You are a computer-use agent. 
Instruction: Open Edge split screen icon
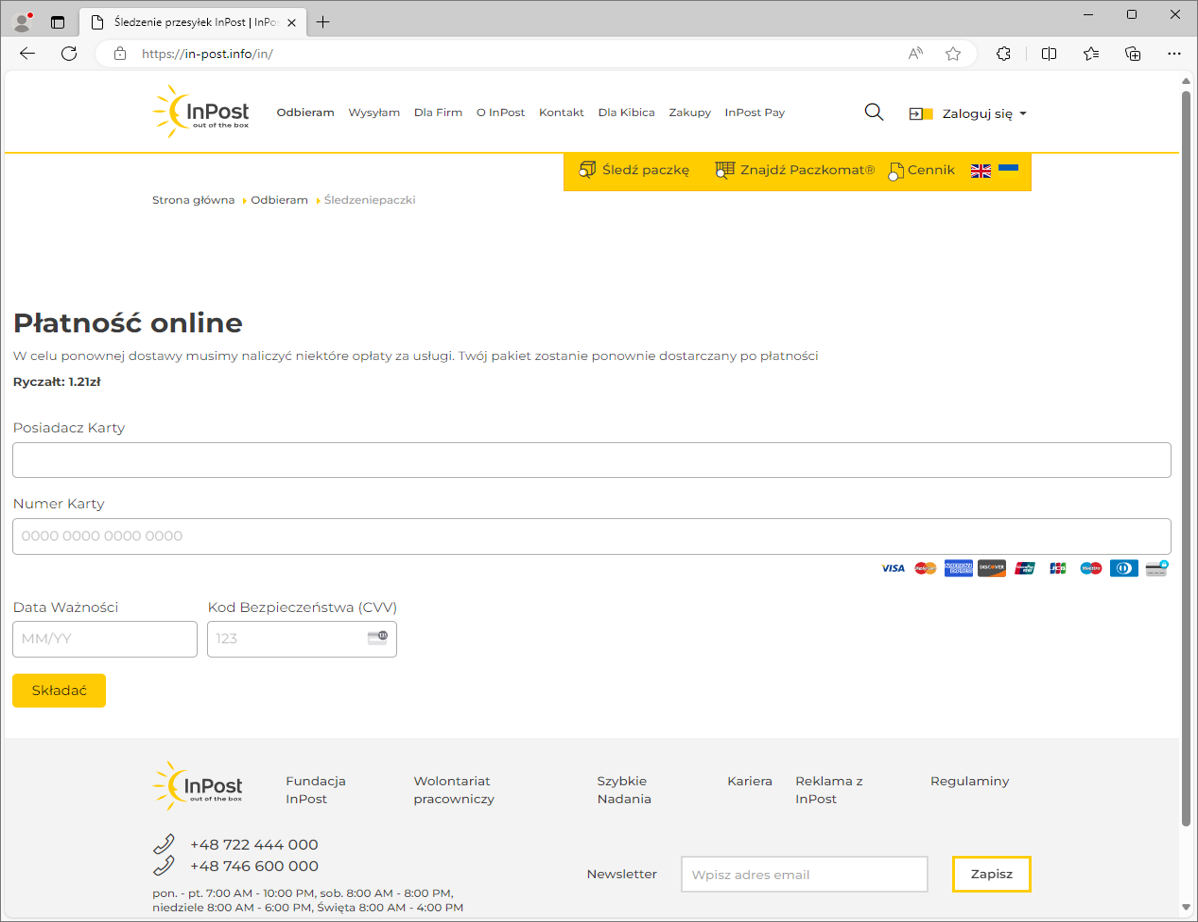[1049, 54]
